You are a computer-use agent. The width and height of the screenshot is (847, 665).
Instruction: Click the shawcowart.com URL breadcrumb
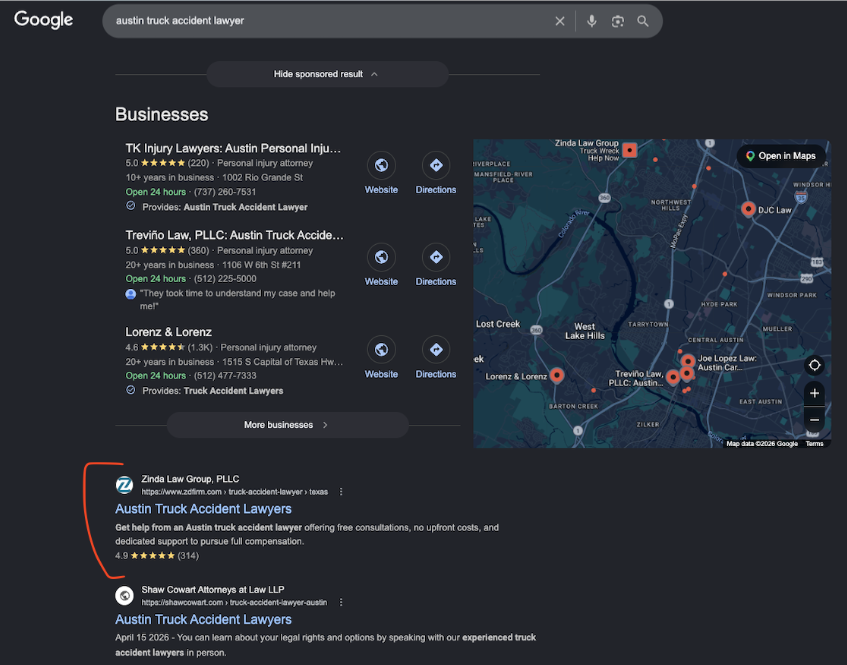coord(234,602)
